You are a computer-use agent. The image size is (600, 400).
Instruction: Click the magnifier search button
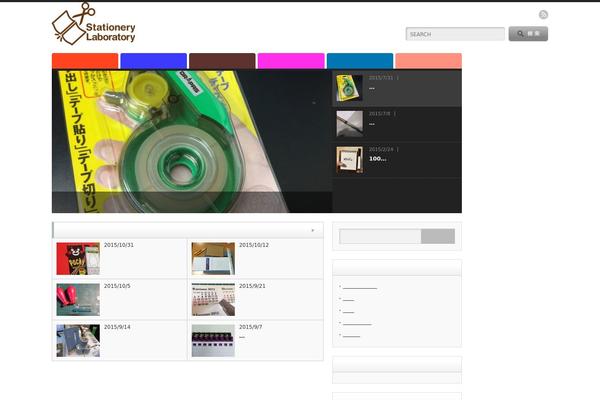coord(528,34)
